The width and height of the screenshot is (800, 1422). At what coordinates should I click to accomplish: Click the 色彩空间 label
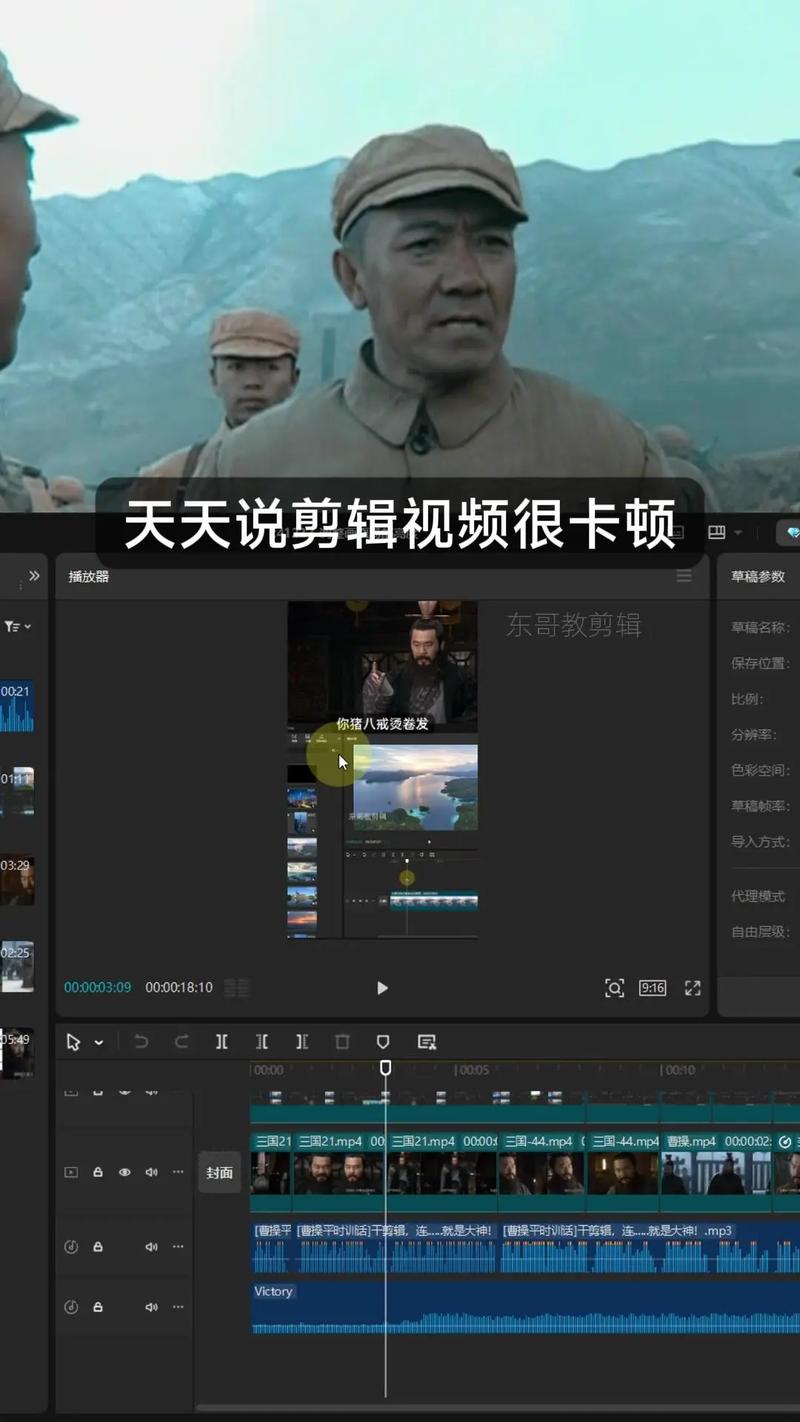[x=760, y=771]
